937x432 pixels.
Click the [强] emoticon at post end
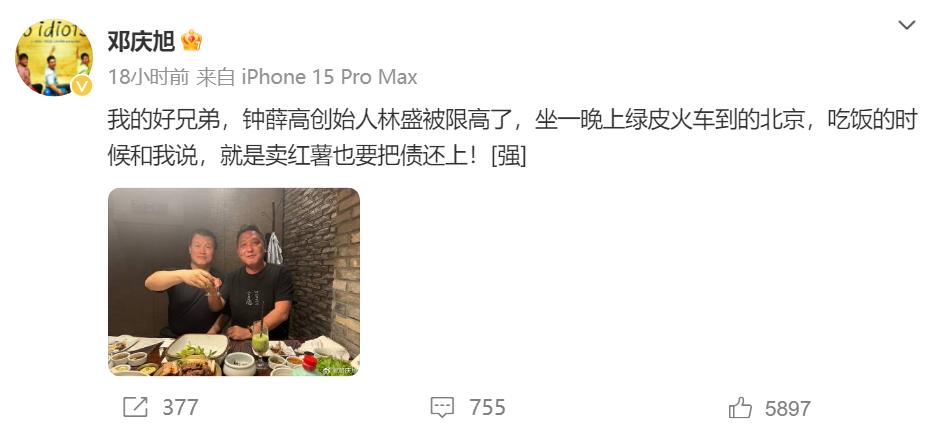(508, 157)
